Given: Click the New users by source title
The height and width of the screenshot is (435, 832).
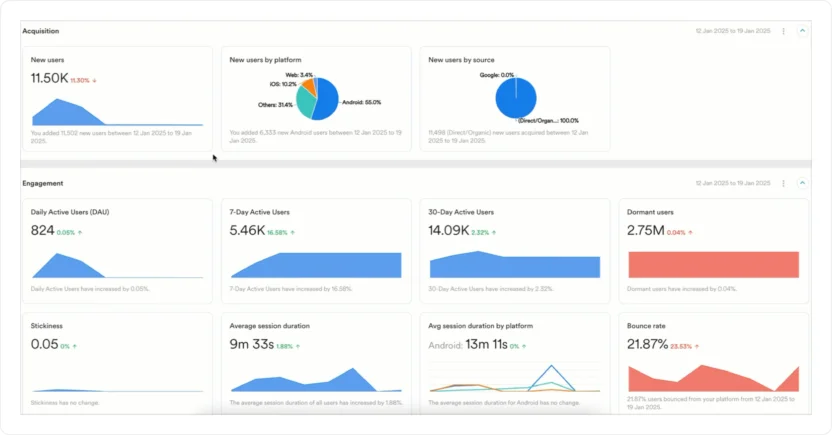Looking at the screenshot, I should coord(461,60).
